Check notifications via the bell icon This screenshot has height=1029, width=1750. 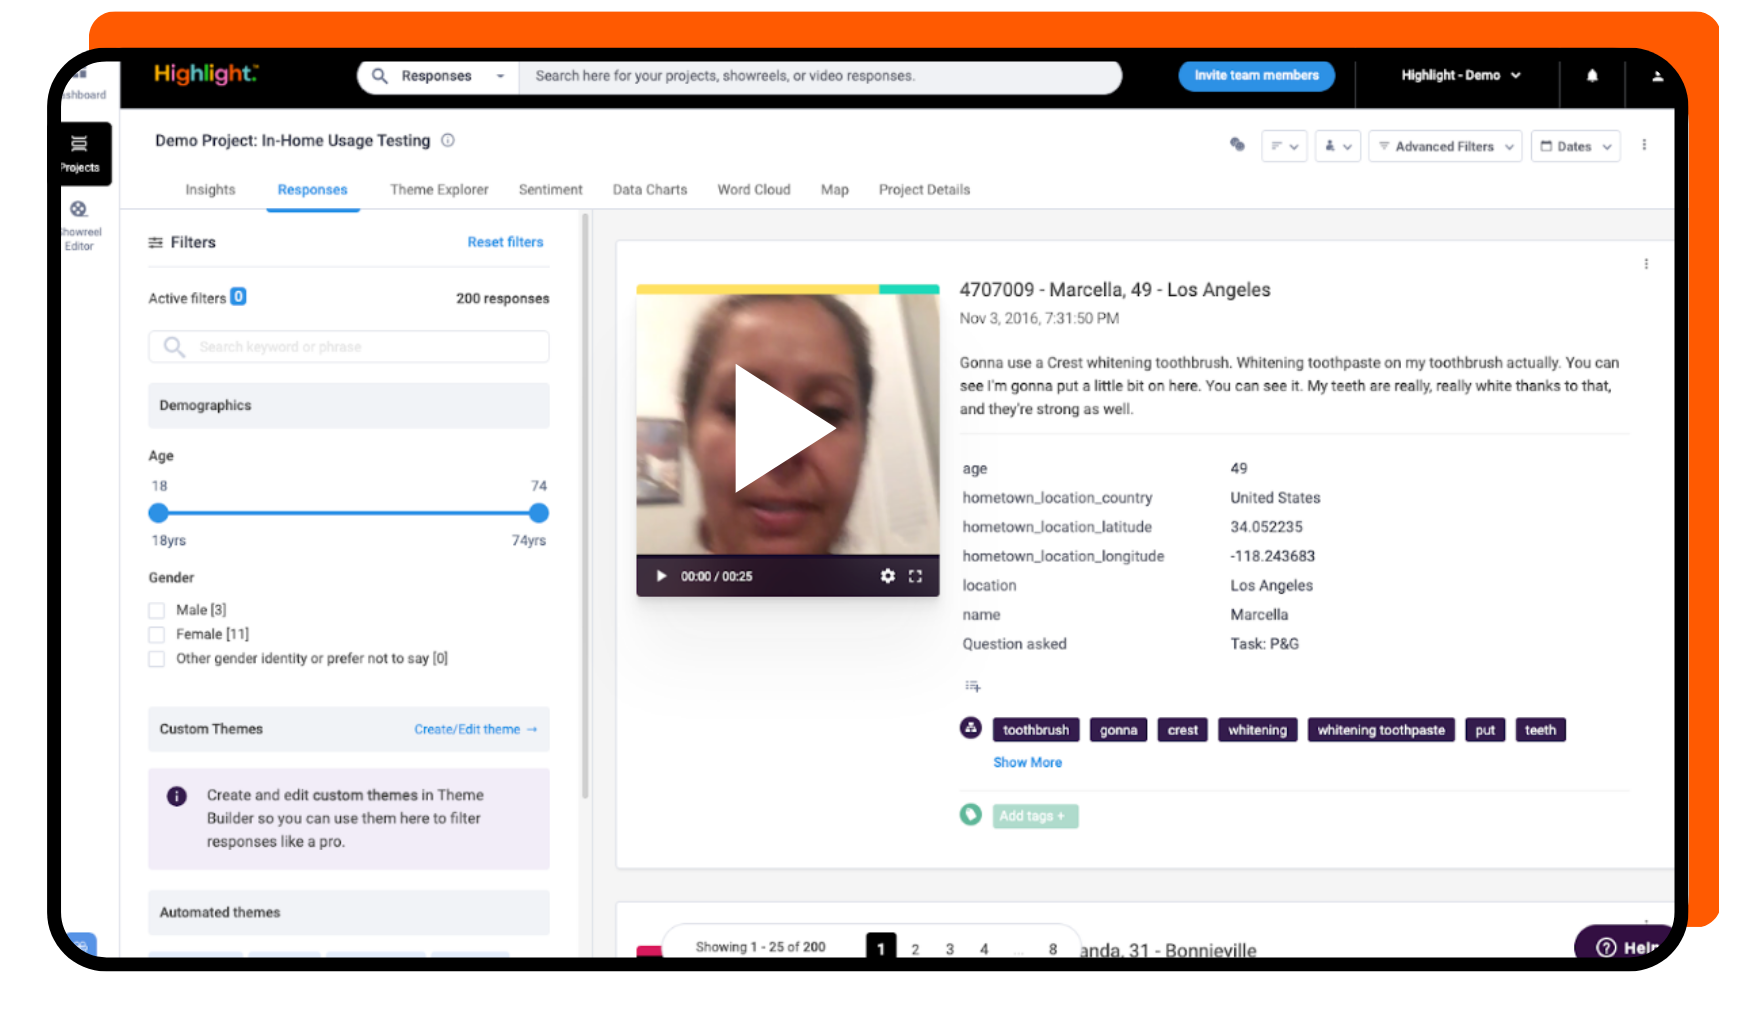click(x=1592, y=75)
